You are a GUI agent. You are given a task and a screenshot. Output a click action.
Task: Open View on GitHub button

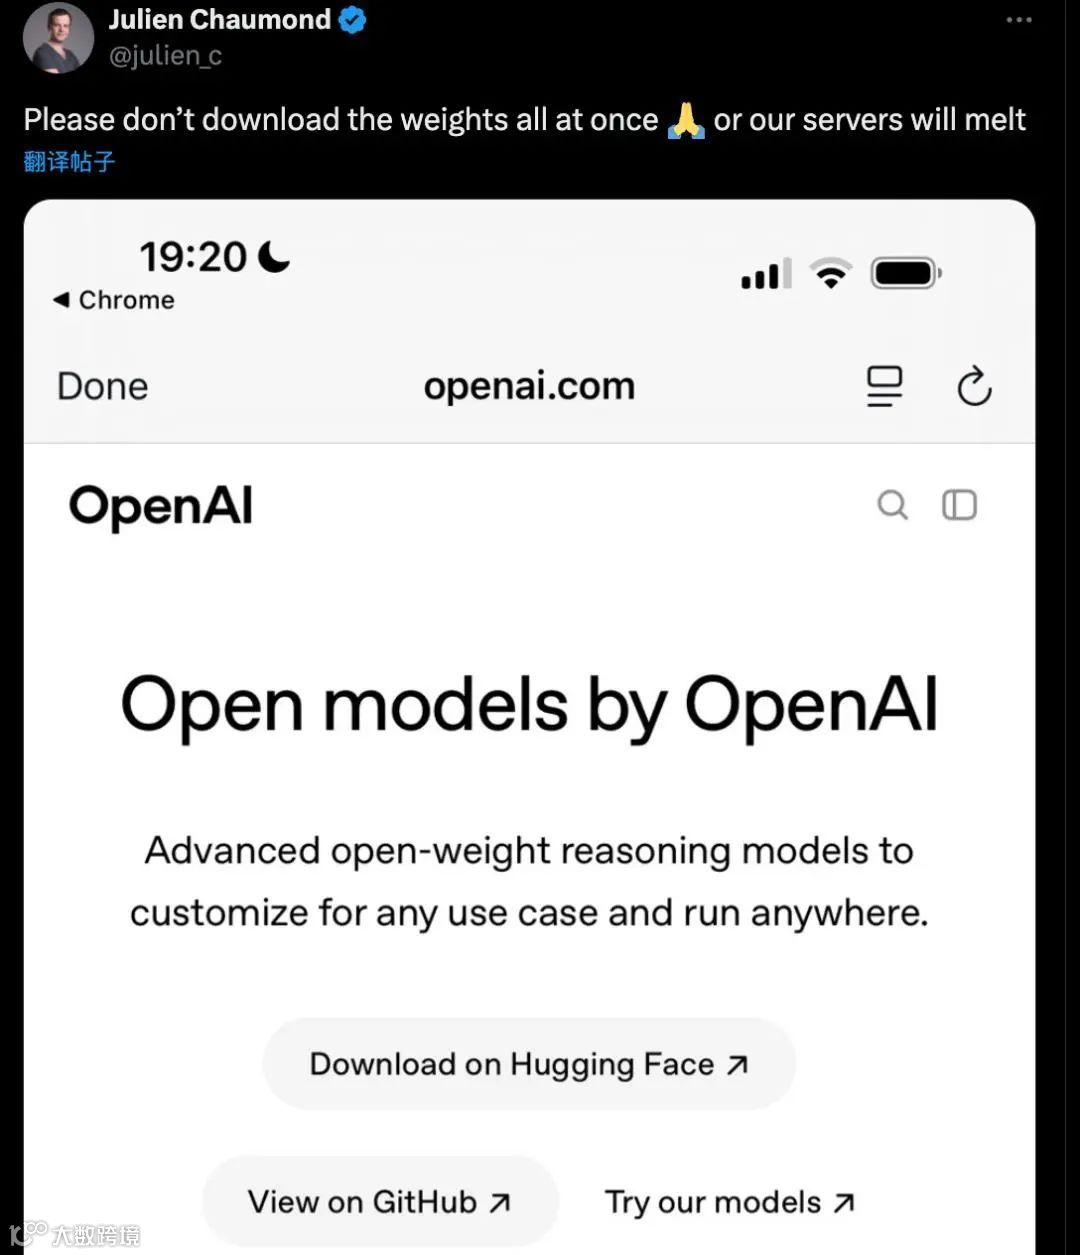click(x=380, y=1201)
